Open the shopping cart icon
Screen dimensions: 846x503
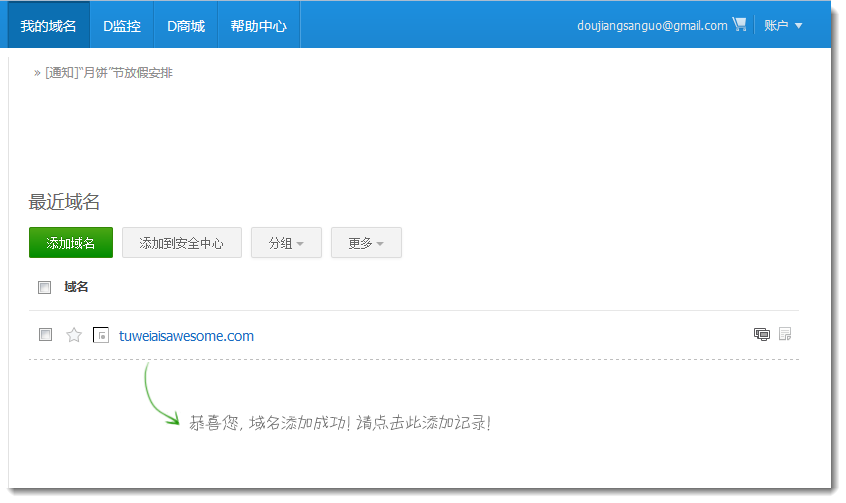[739, 25]
